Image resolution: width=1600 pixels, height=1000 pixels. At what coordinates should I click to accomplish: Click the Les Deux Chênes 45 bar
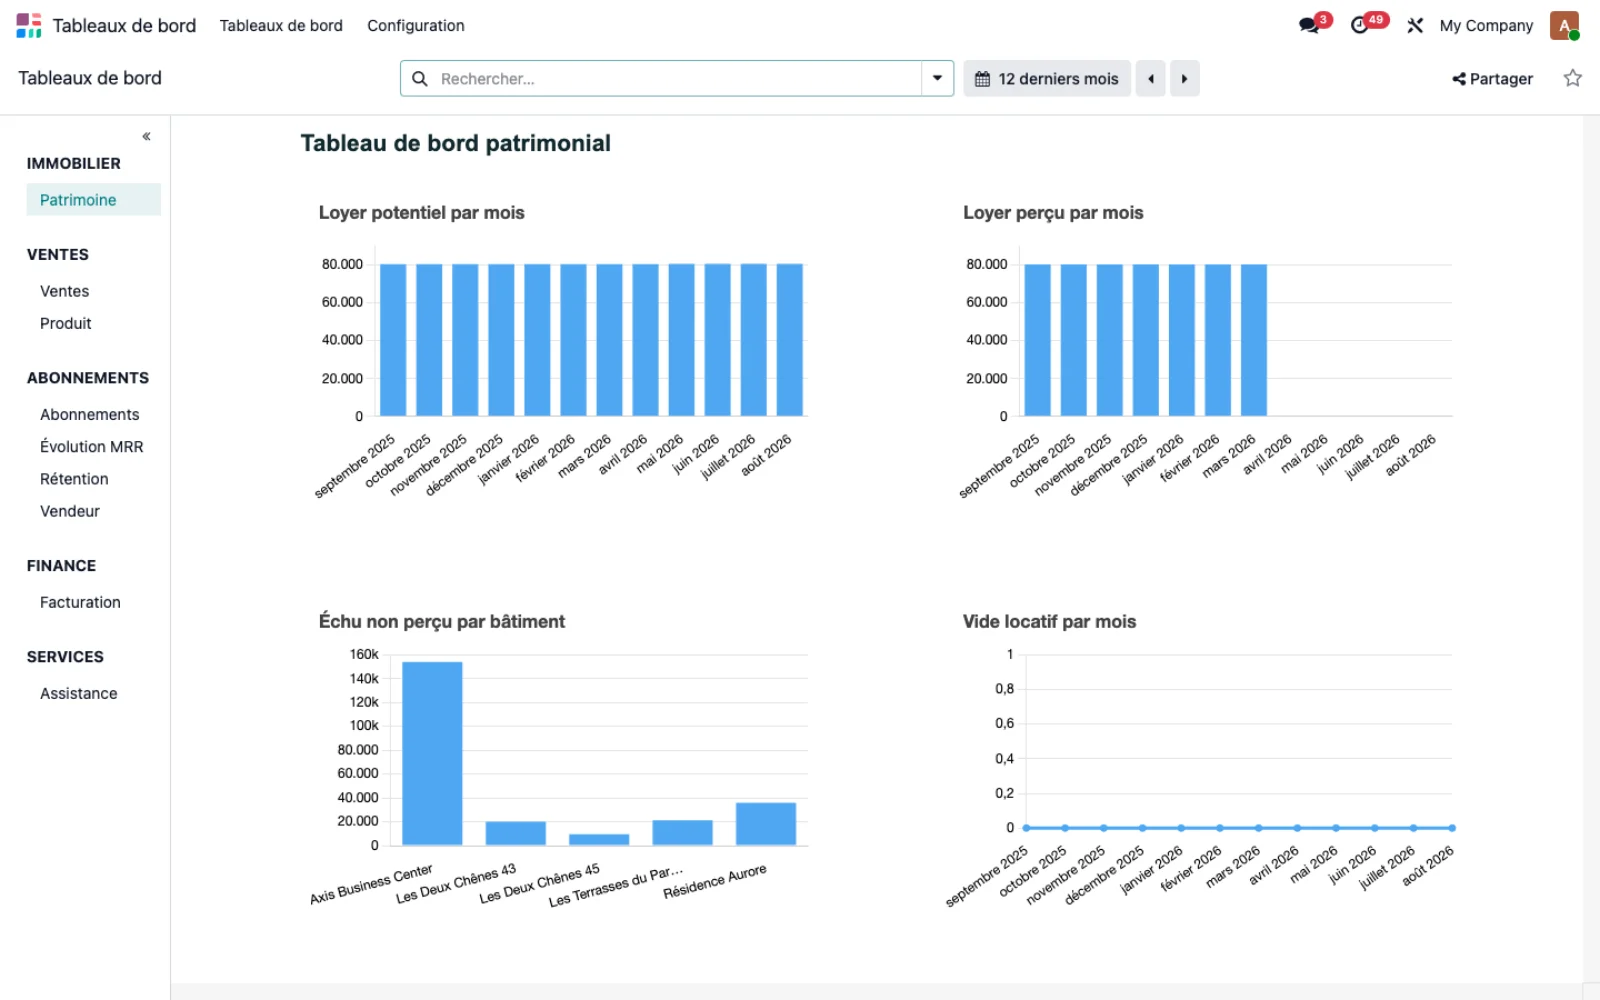pos(599,839)
